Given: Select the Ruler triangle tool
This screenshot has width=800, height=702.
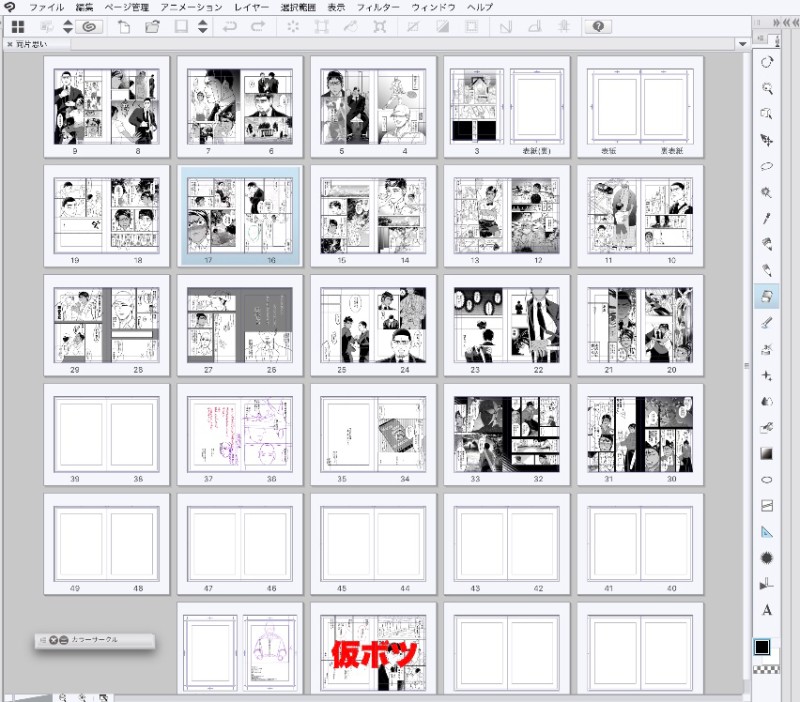Looking at the screenshot, I should click(766, 532).
